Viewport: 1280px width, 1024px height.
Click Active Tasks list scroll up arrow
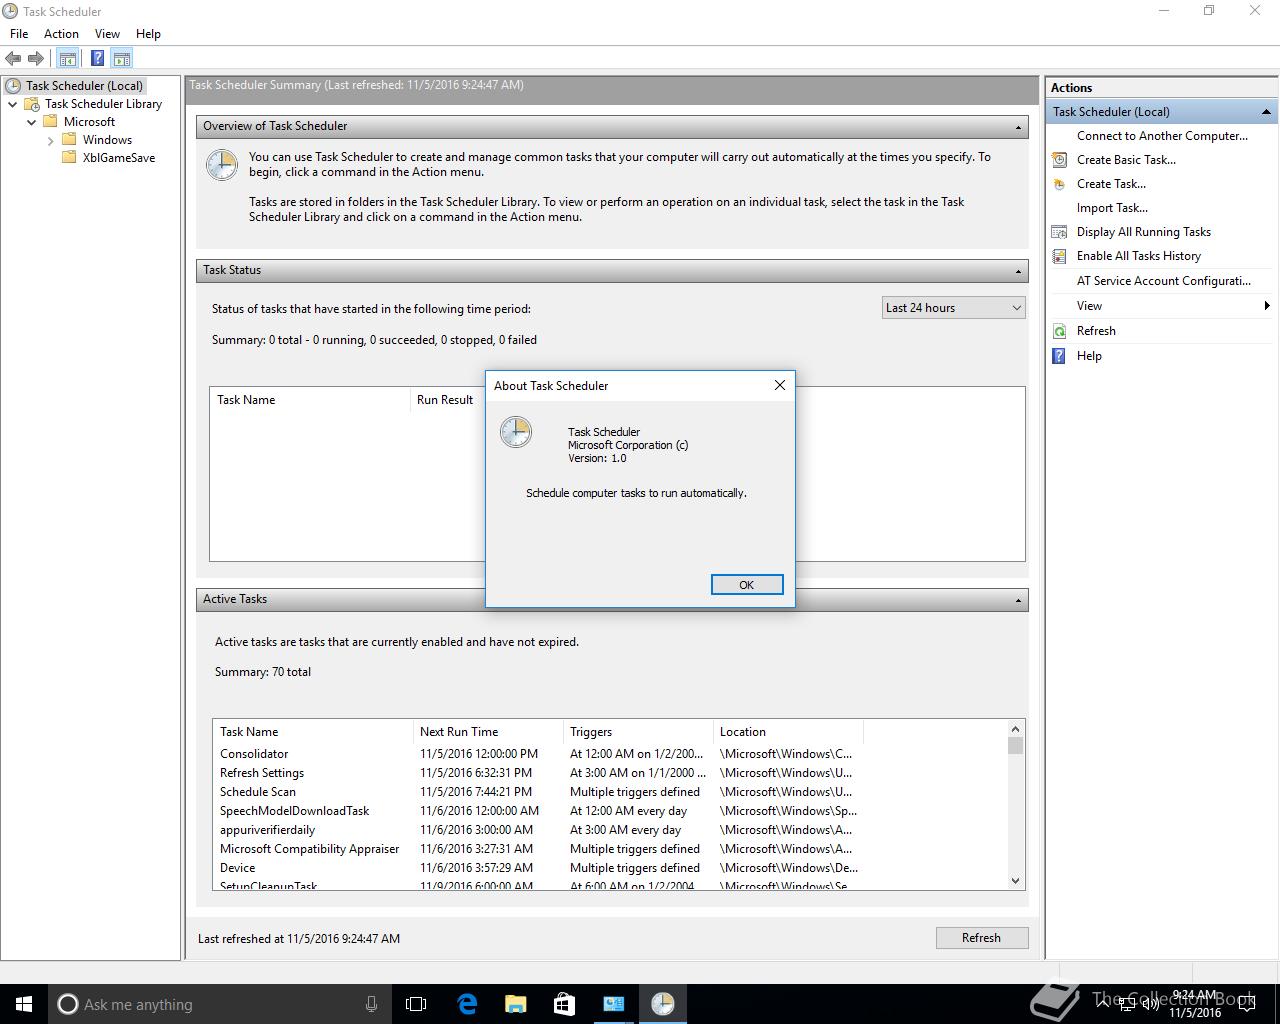(1016, 729)
